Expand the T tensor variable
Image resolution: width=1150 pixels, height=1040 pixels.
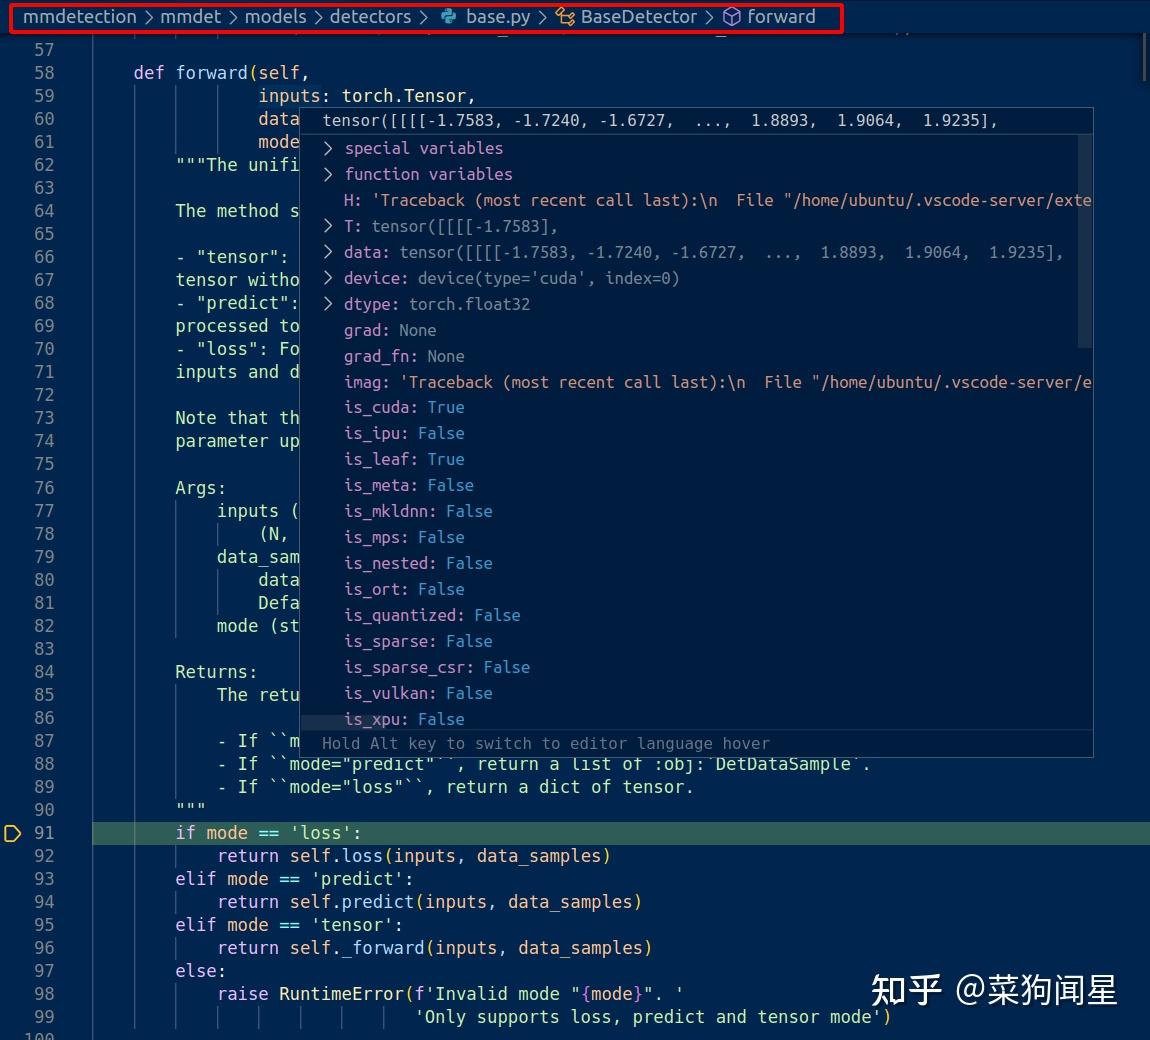coord(327,226)
